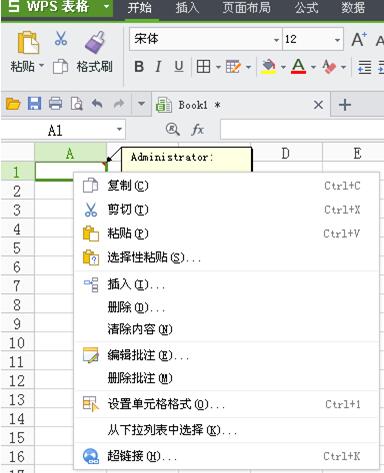
Task: Open the fill color dropdown arrow
Action: tap(283, 67)
